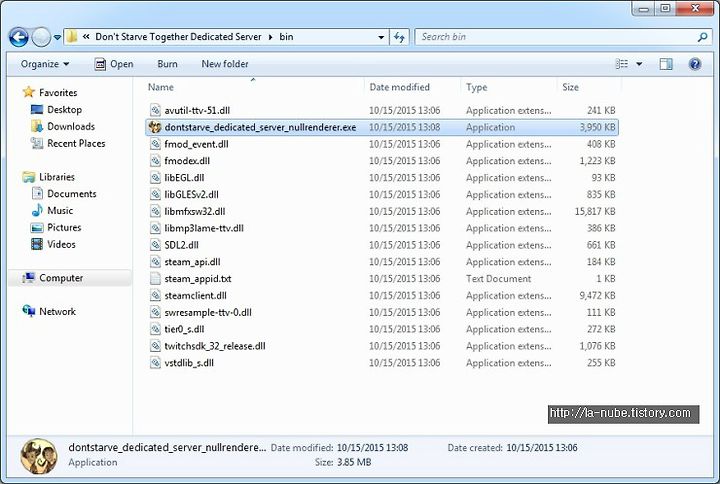
Task: Select fmodex.dll file icon
Action: tap(155, 161)
